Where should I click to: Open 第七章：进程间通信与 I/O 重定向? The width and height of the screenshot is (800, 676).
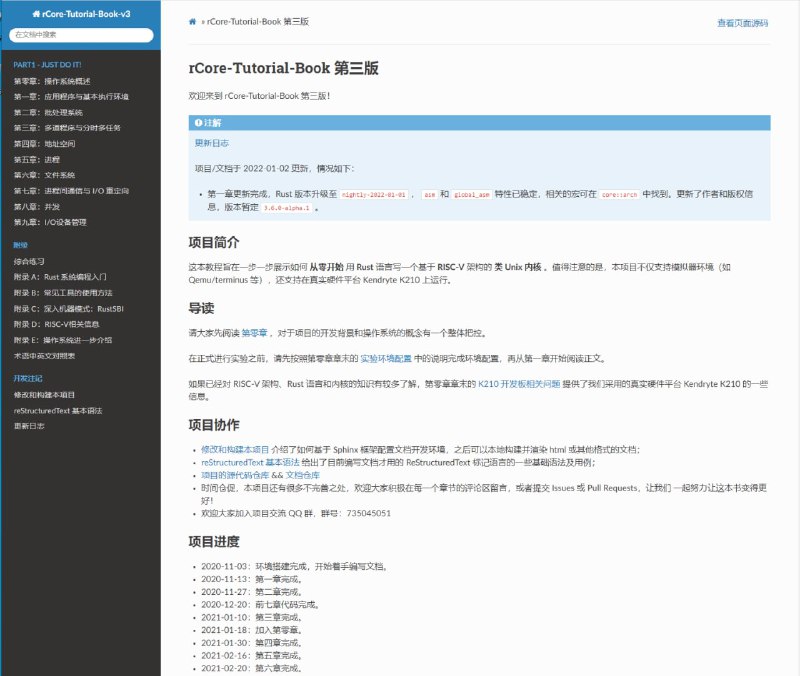[71, 191]
